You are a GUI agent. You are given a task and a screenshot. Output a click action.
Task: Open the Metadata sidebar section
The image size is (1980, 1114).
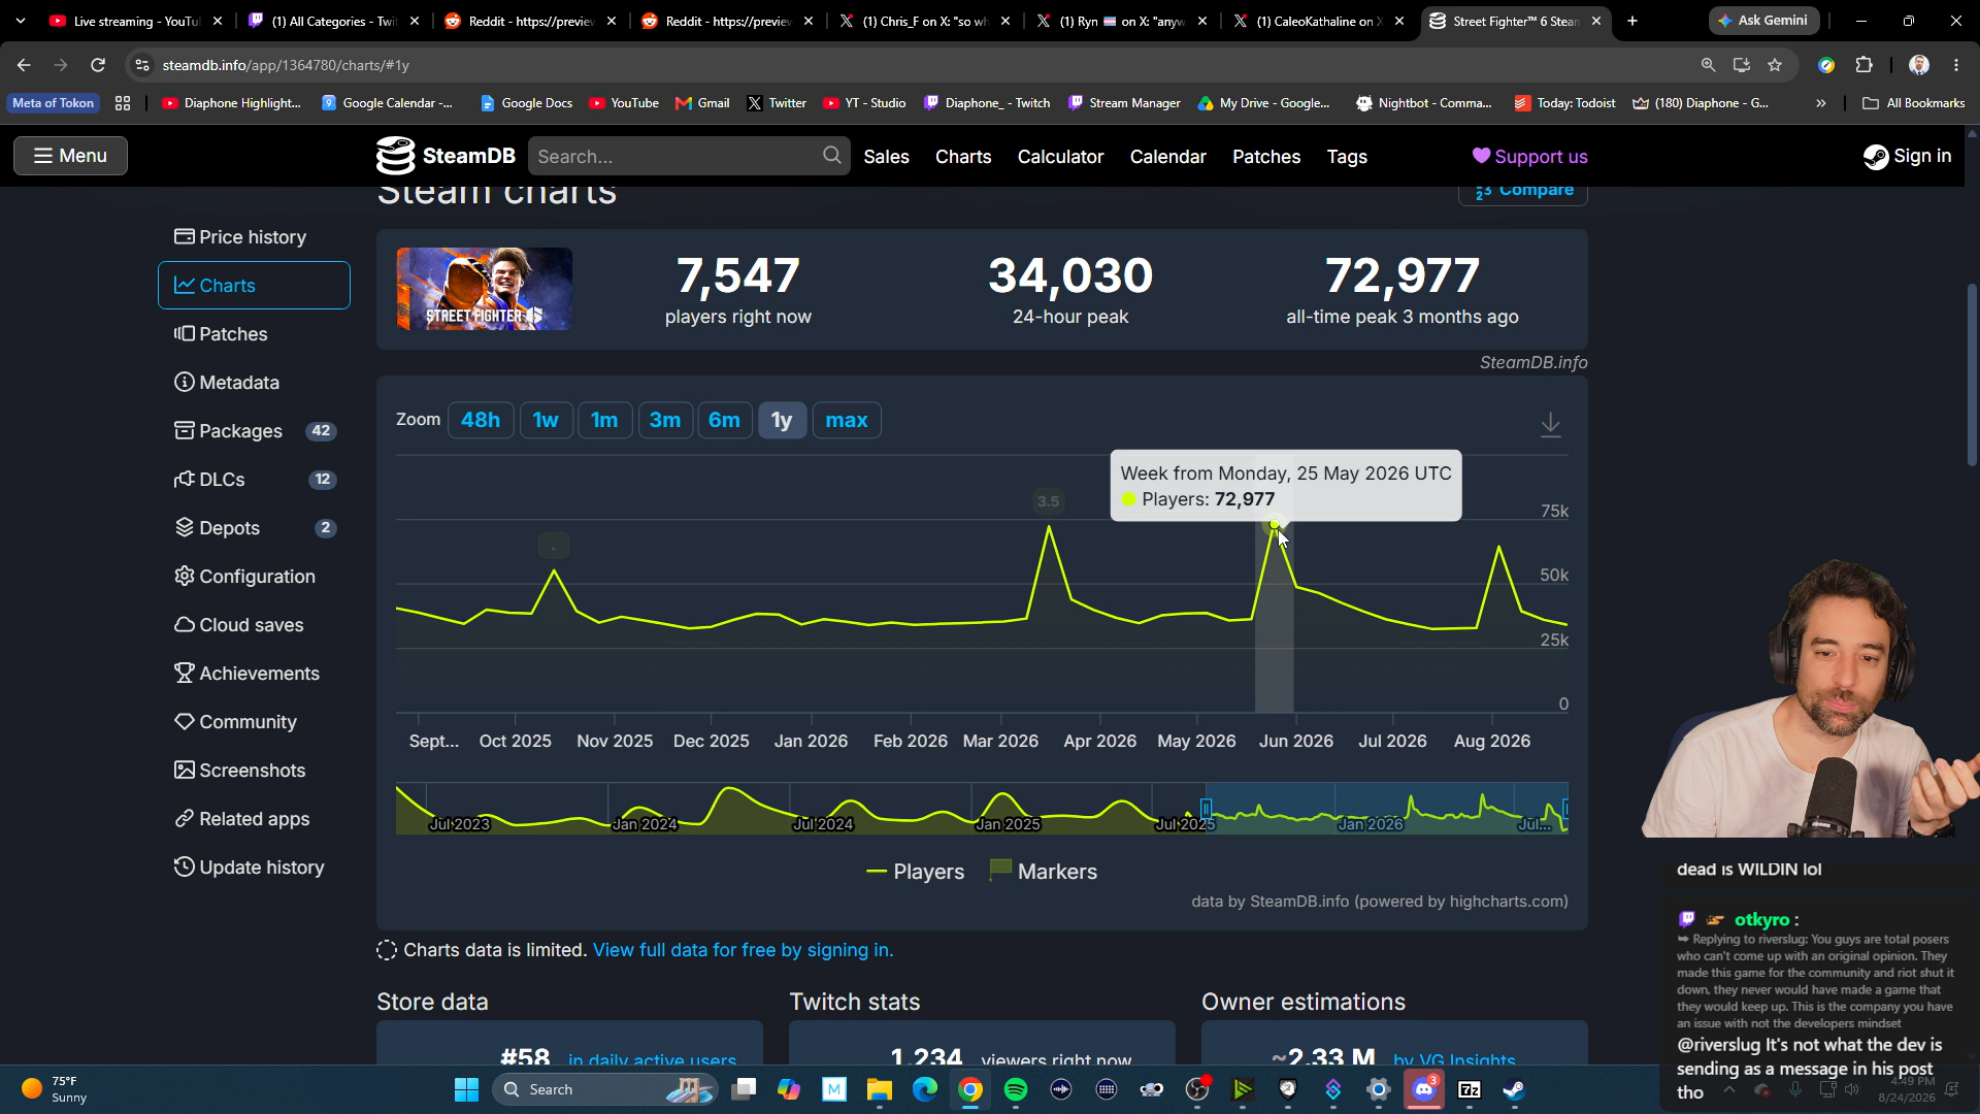tap(227, 382)
